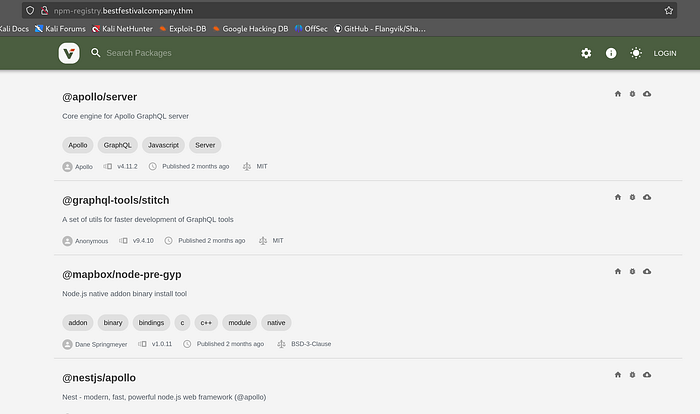
Task: Click the native keyword tag
Action: [276, 322]
